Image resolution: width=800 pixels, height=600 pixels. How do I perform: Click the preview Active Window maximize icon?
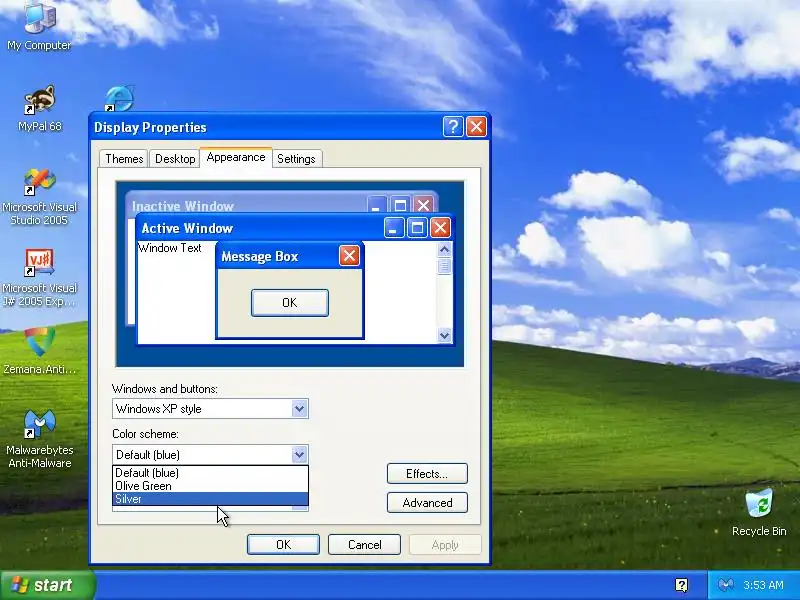click(417, 228)
